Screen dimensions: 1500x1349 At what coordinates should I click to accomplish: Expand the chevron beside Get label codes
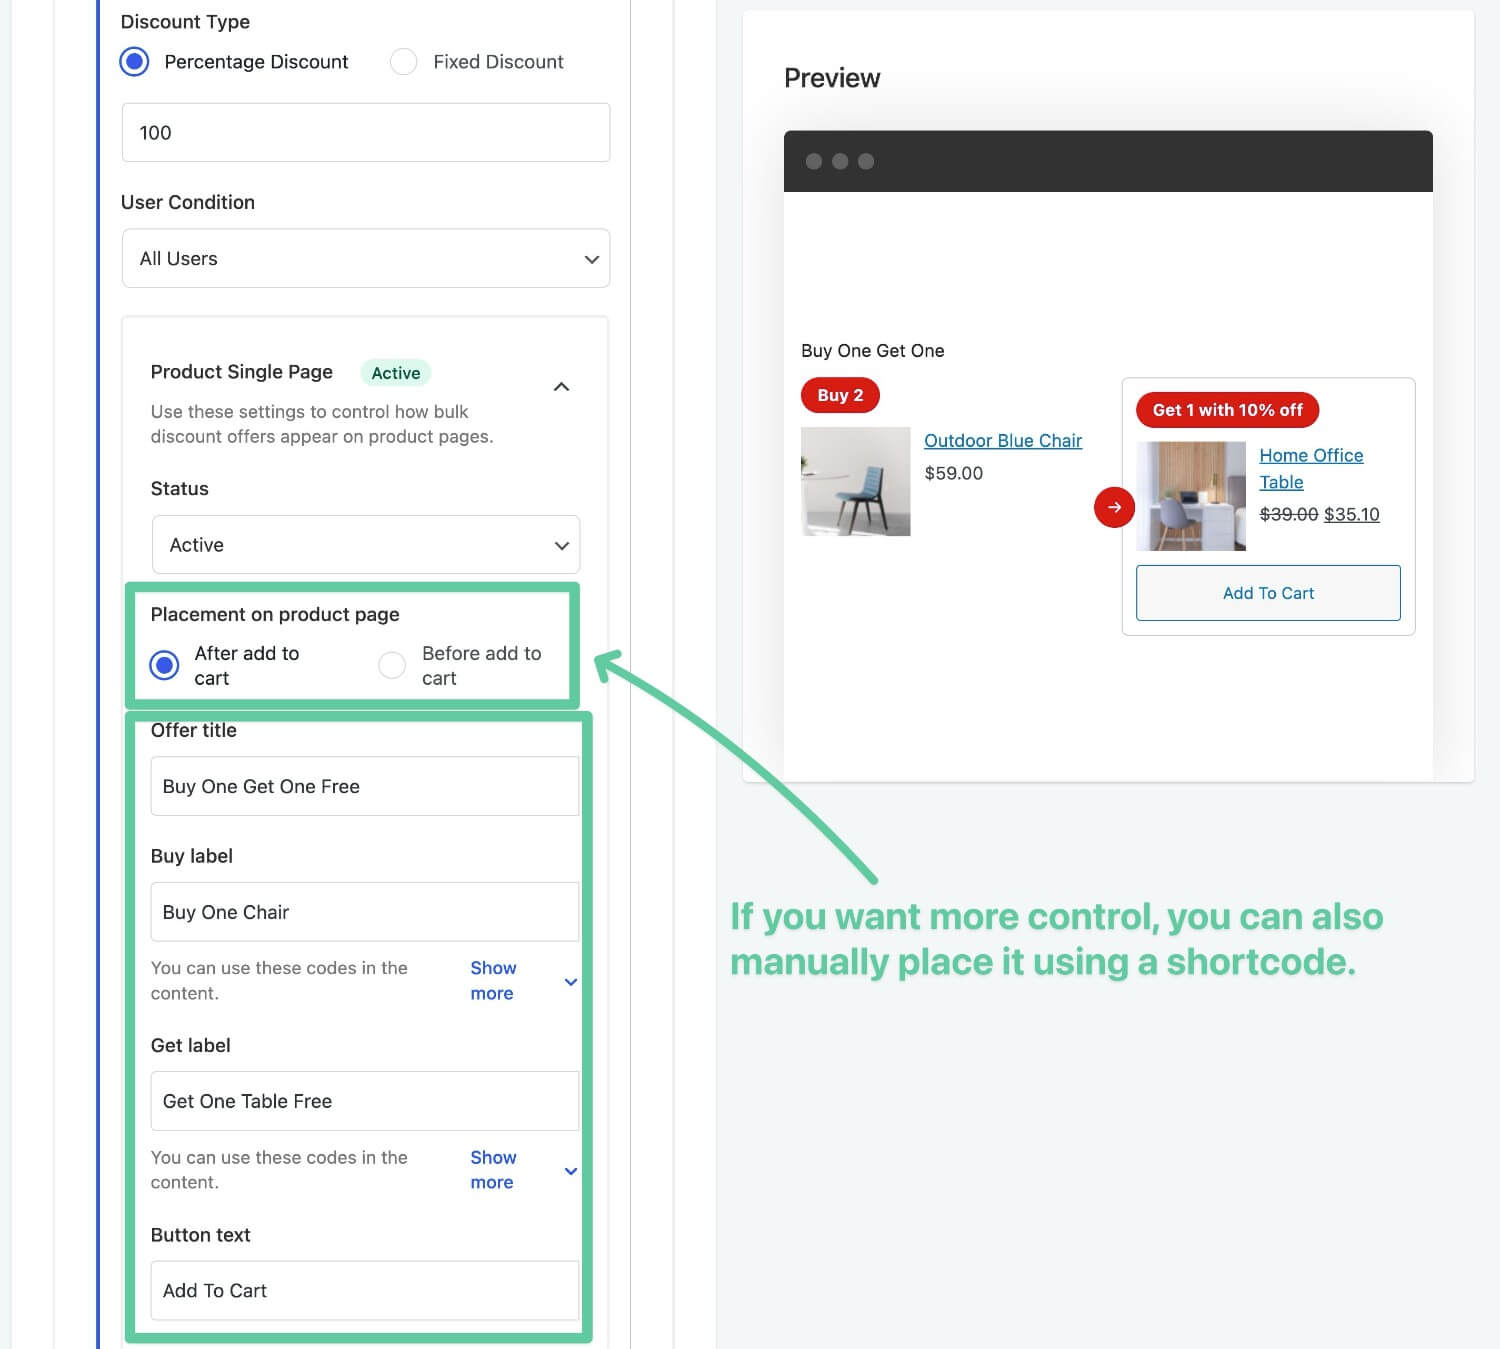(571, 1171)
